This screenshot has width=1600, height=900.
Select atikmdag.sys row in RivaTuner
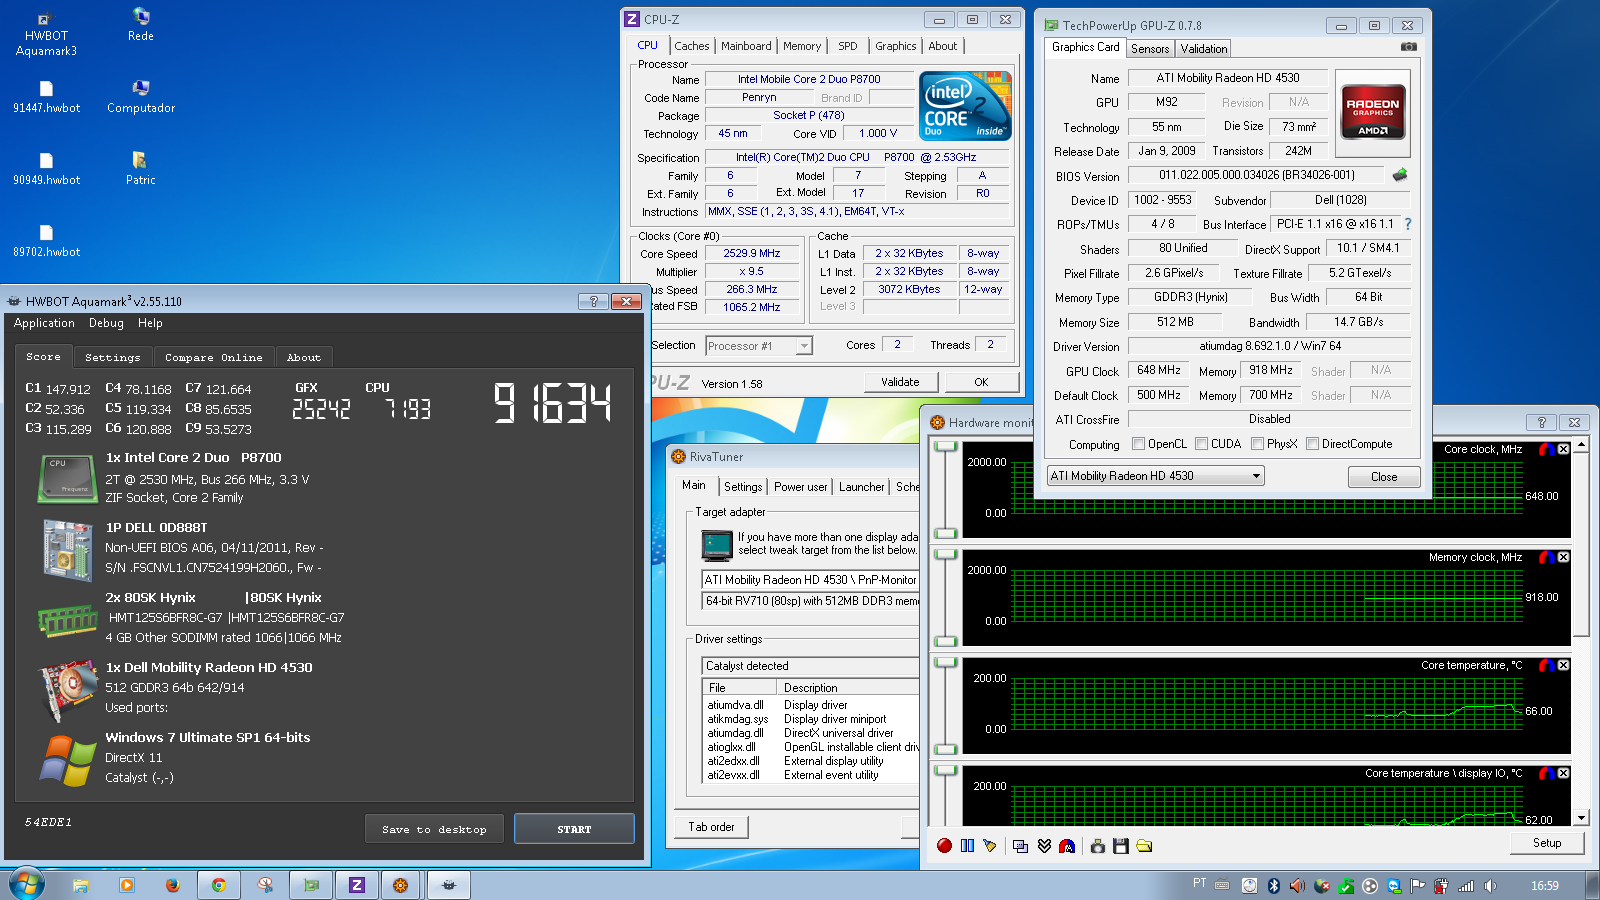pyautogui.click(x=810, y=719)
